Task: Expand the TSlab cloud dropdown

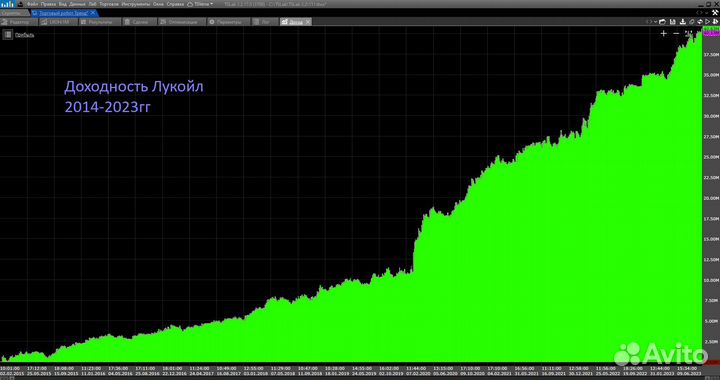Action: coord(201,4)
